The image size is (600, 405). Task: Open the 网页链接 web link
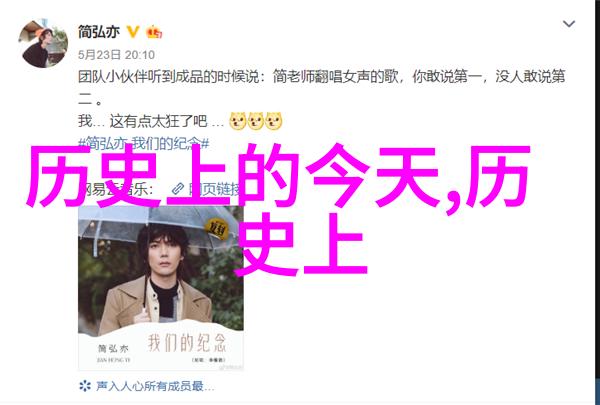[214, 189]
